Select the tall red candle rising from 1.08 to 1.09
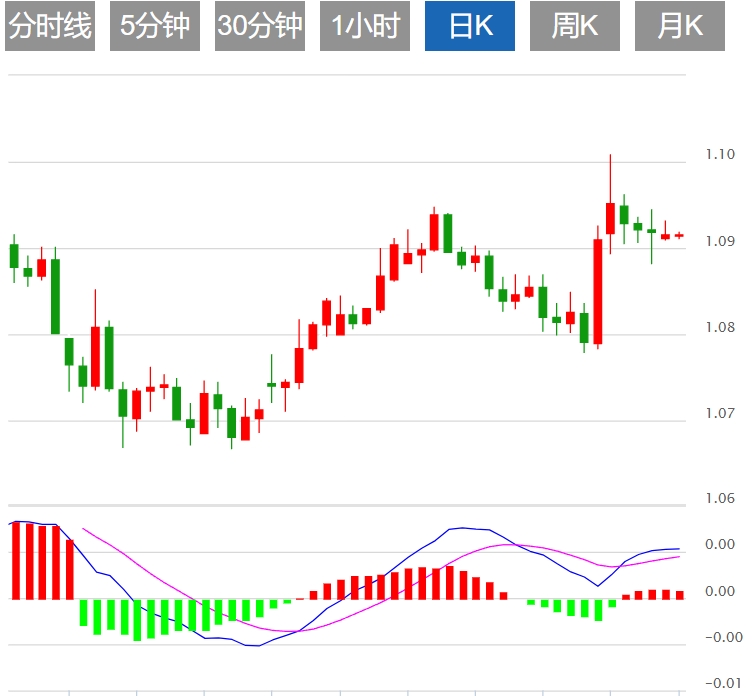The width and height of the screenshot is (755, 696). point(597,292)
